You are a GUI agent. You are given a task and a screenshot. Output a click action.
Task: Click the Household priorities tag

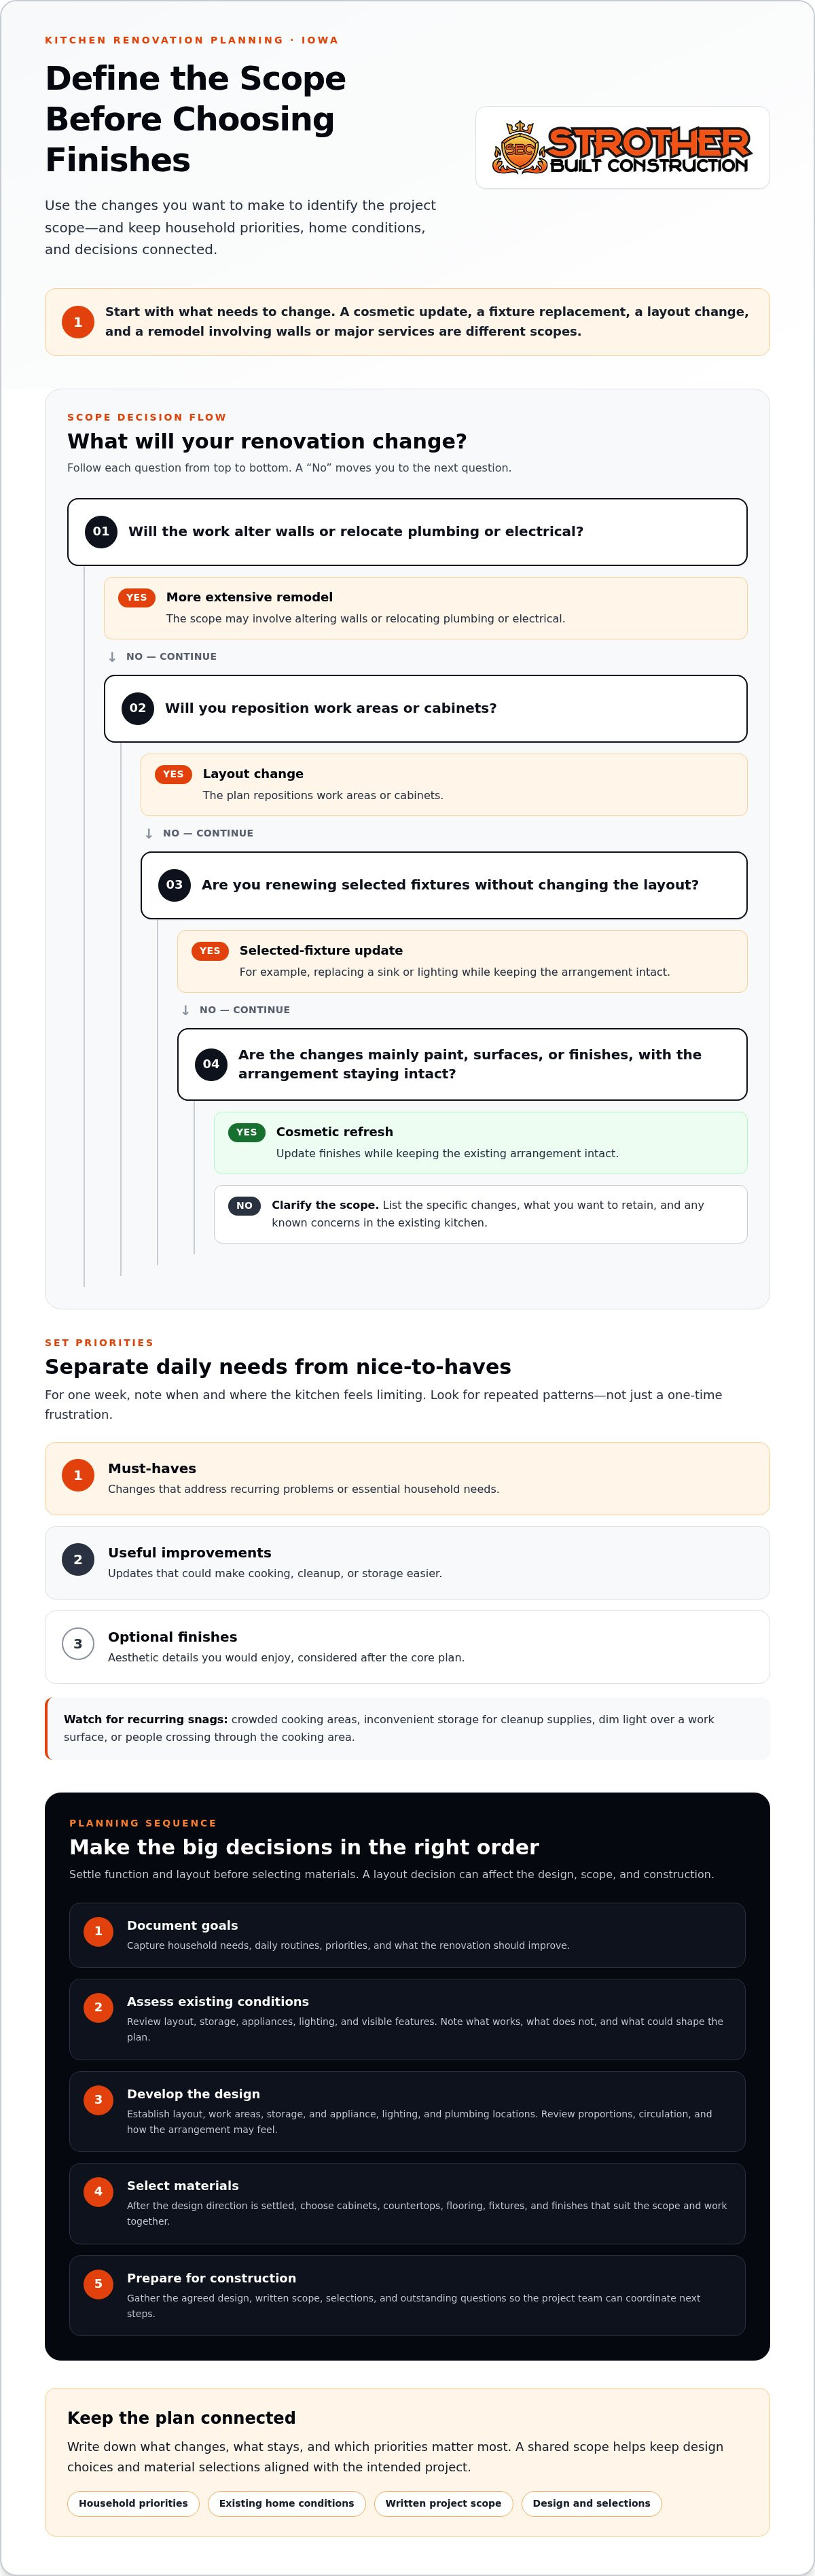click(133, 2503)
